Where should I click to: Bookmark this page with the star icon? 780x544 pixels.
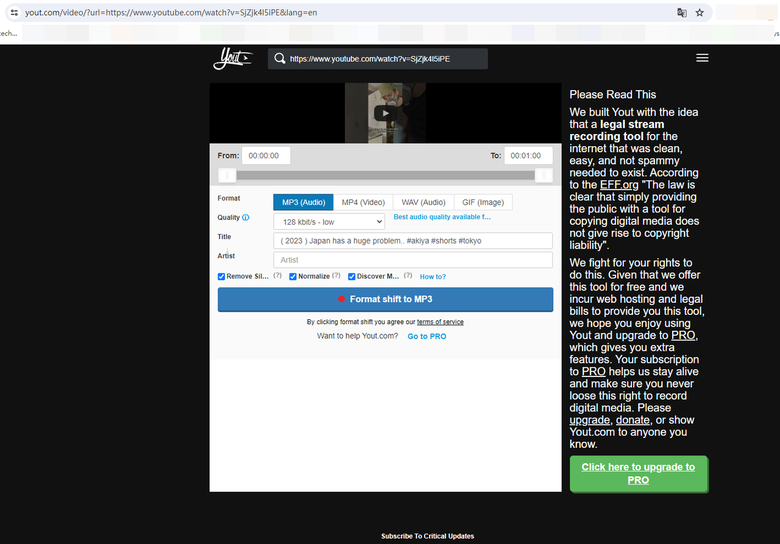[699, 12]
